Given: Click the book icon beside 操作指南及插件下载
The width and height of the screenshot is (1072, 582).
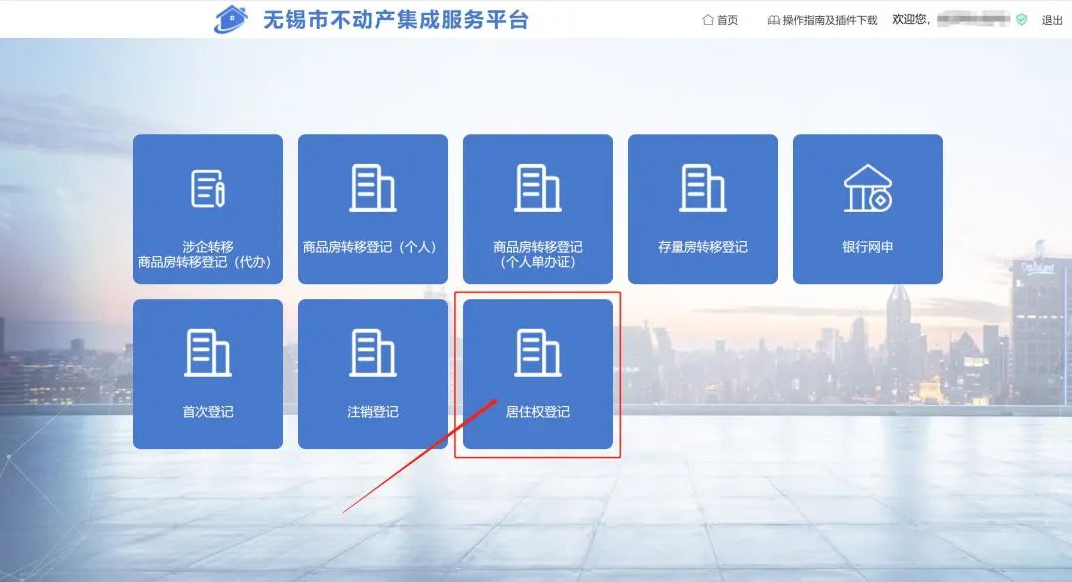Looking at the screenshot, I should [x=773, y=21].
